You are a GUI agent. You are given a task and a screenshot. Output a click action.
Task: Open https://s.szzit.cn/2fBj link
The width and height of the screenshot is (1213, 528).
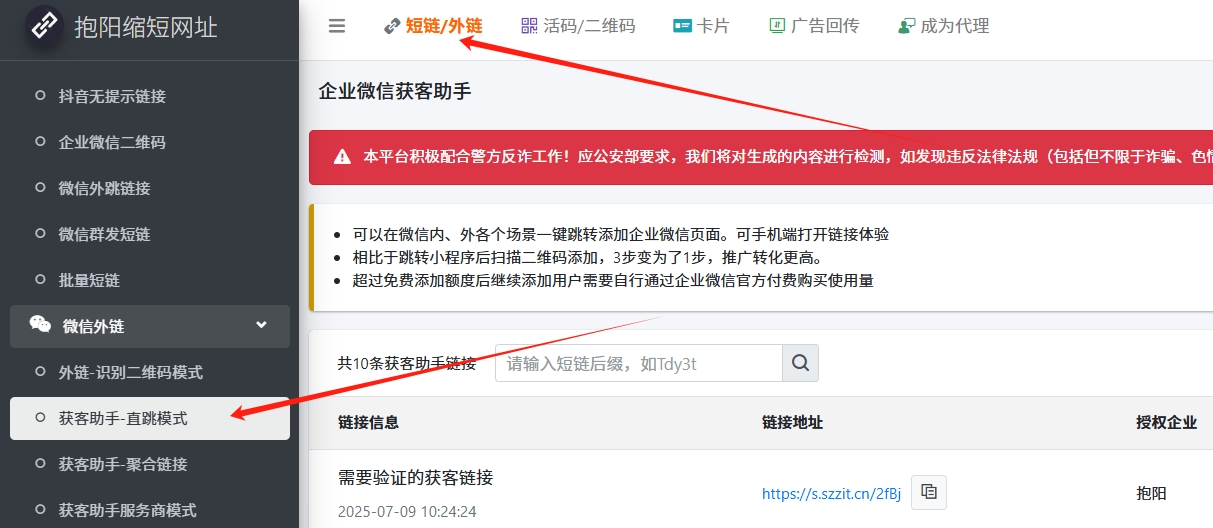pyautogui.click(x=831, y=493)
